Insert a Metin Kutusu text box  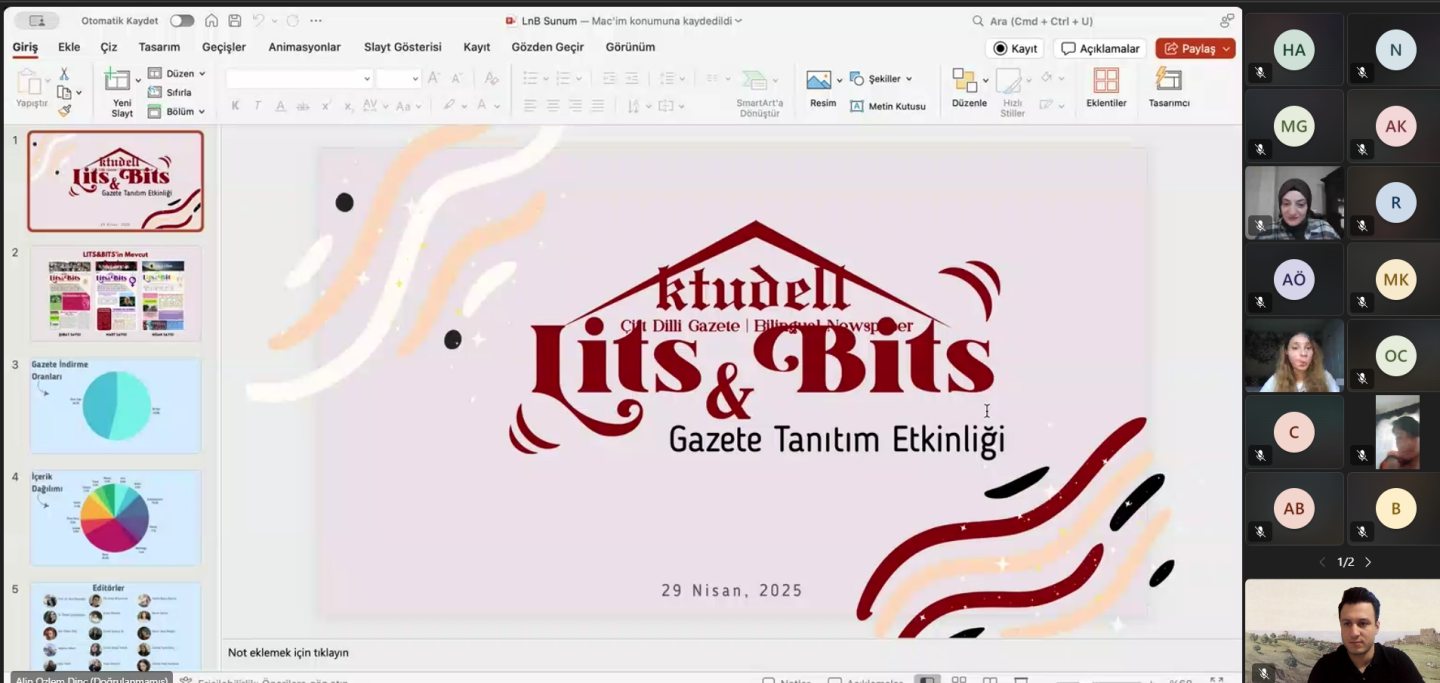coord(887,106)
